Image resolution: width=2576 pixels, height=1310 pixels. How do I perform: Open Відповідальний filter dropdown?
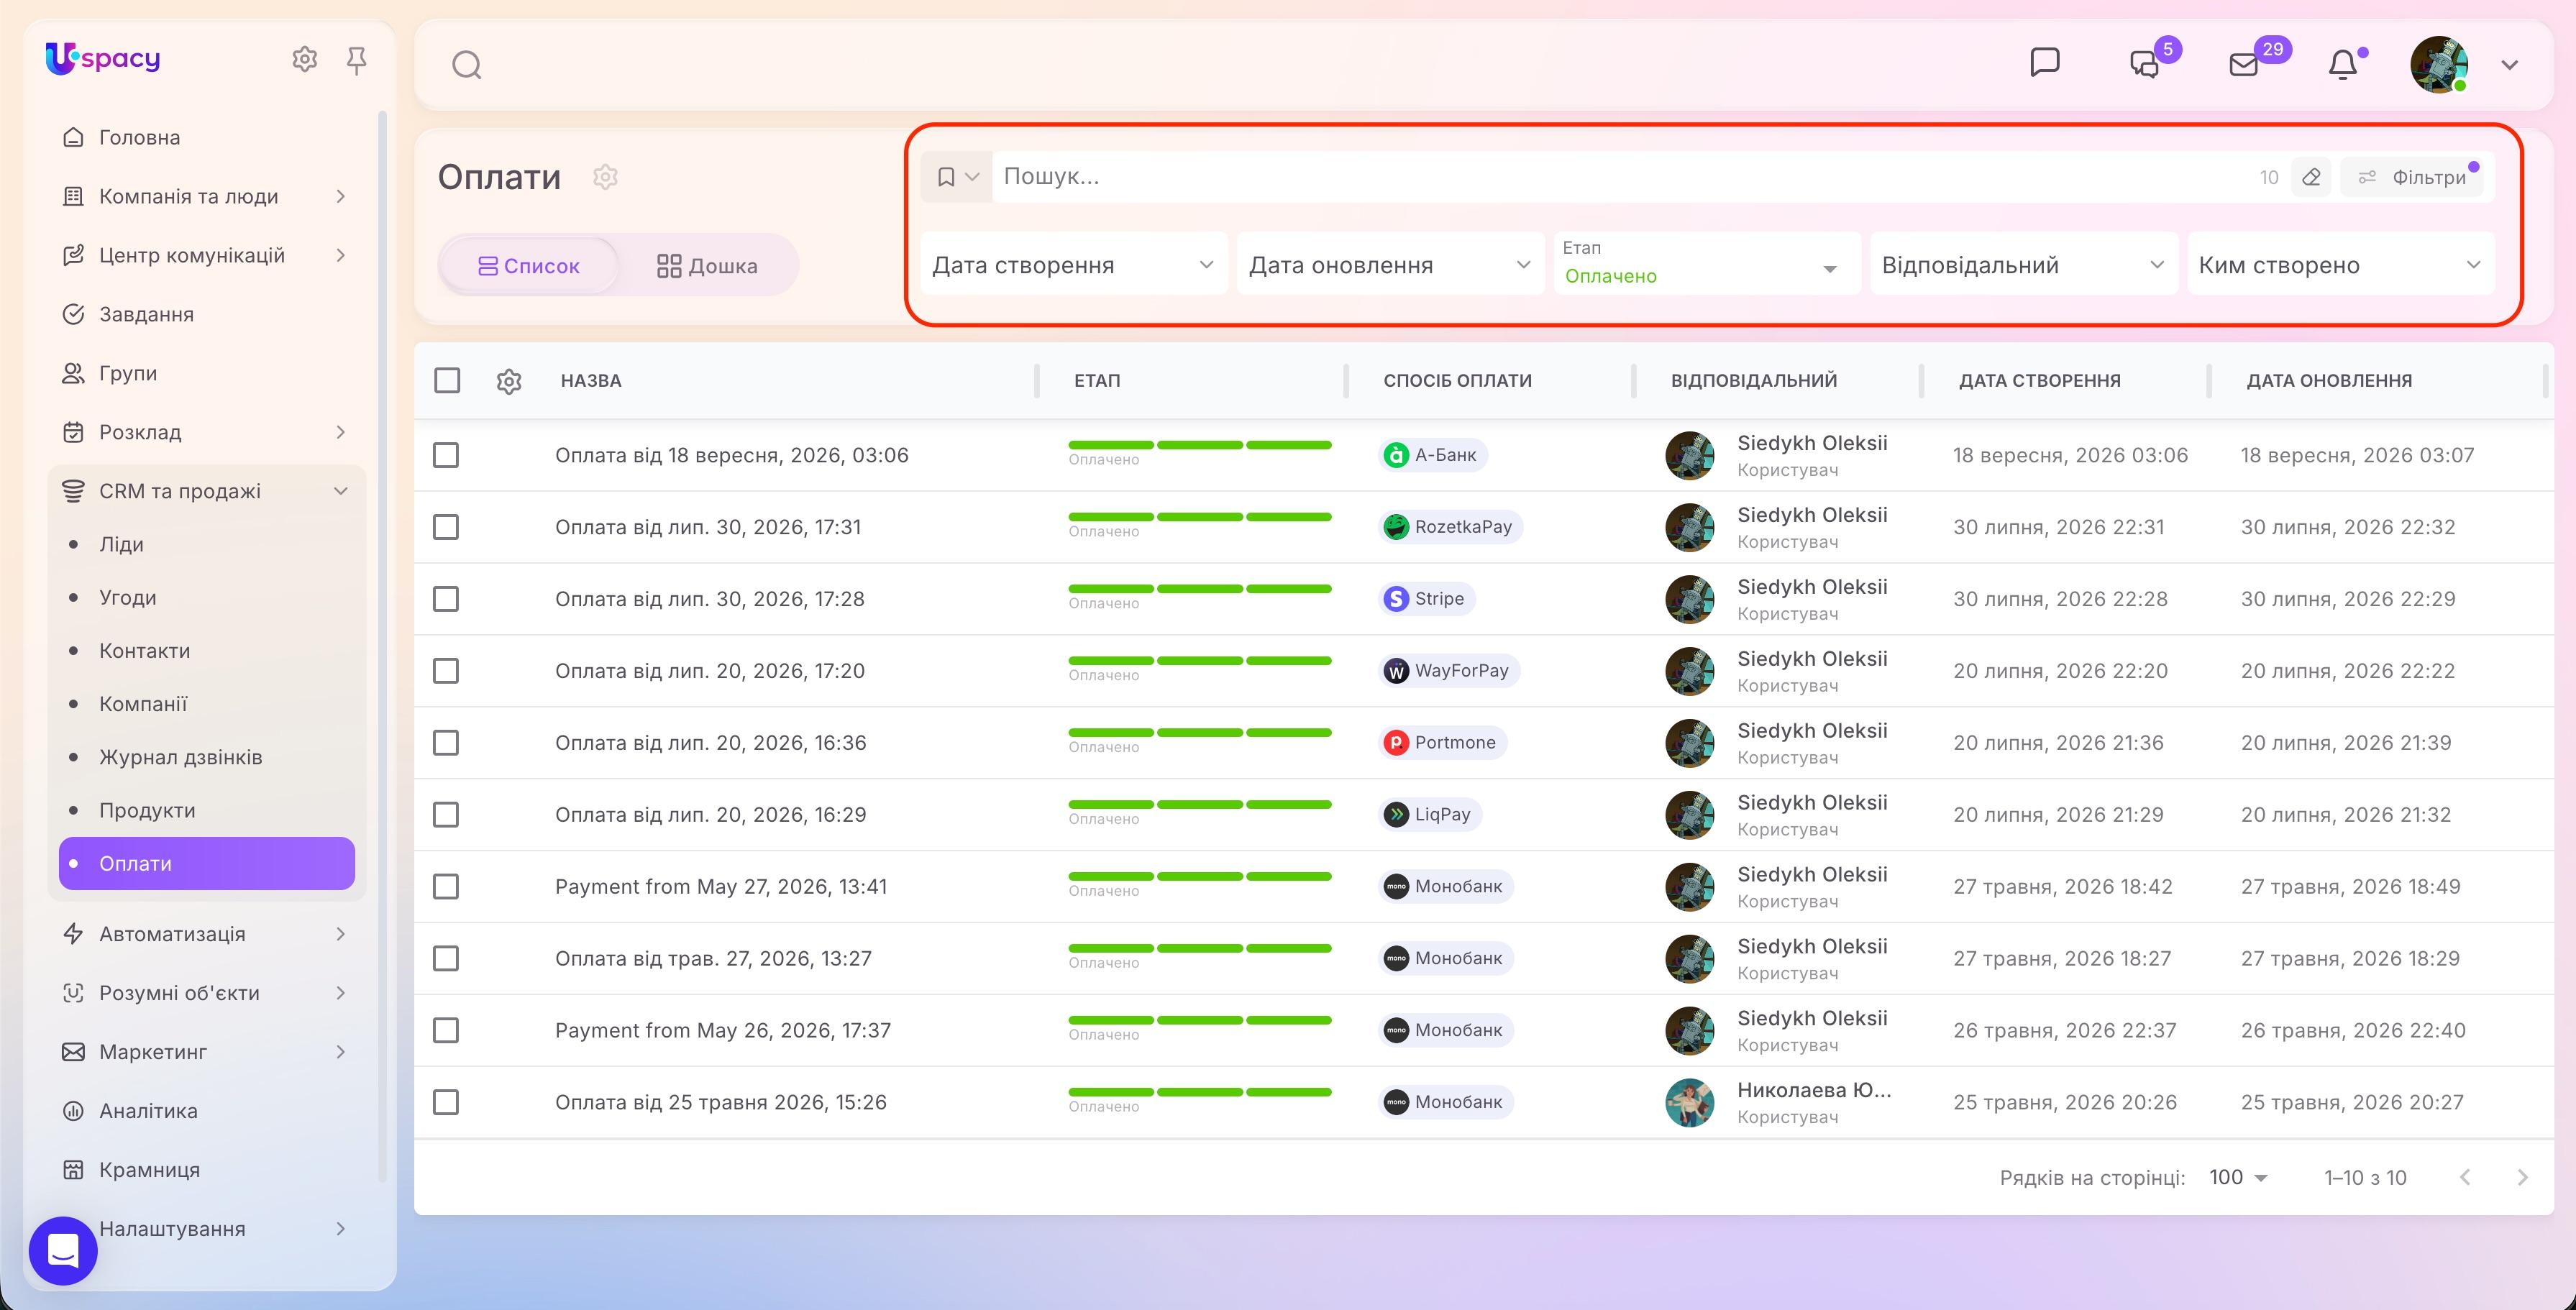click(2023, 264)
